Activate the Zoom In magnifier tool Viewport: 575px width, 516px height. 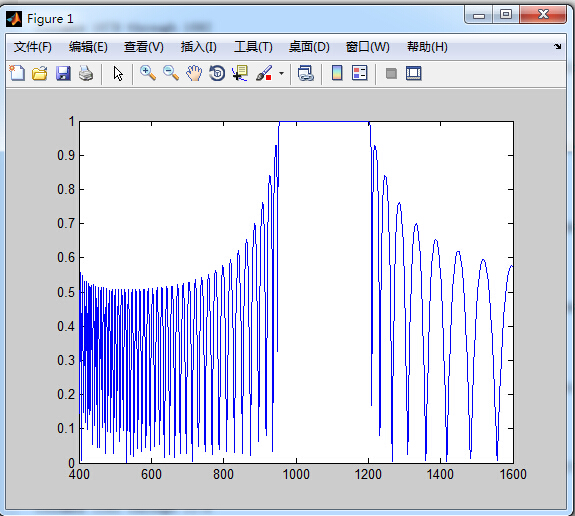(148, 73)
